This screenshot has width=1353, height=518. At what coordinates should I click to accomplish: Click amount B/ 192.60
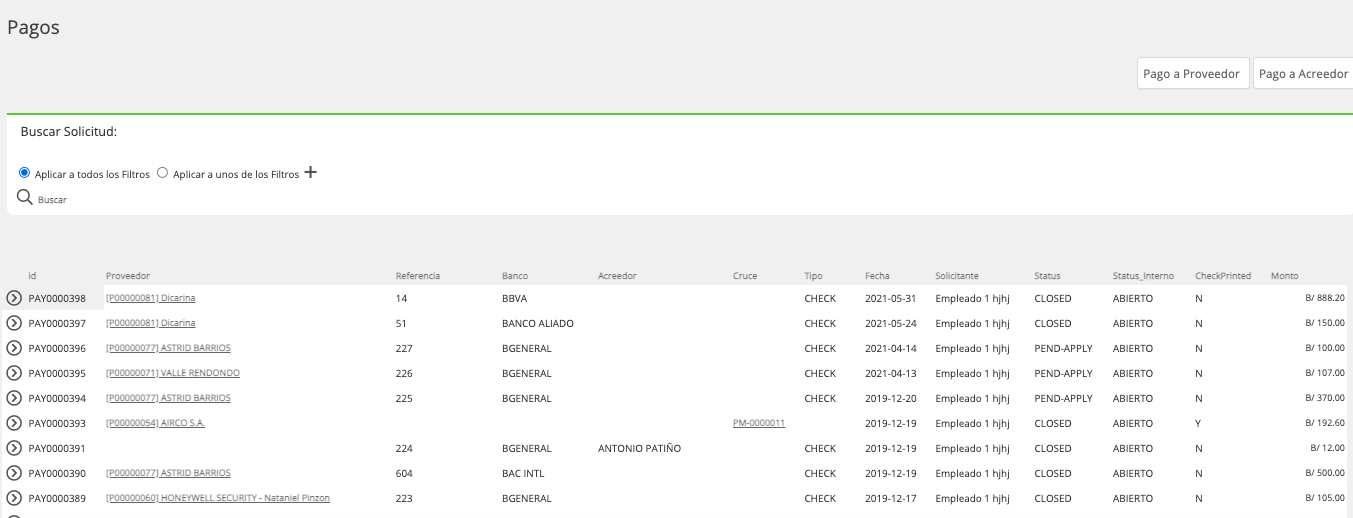[1325, 423]
